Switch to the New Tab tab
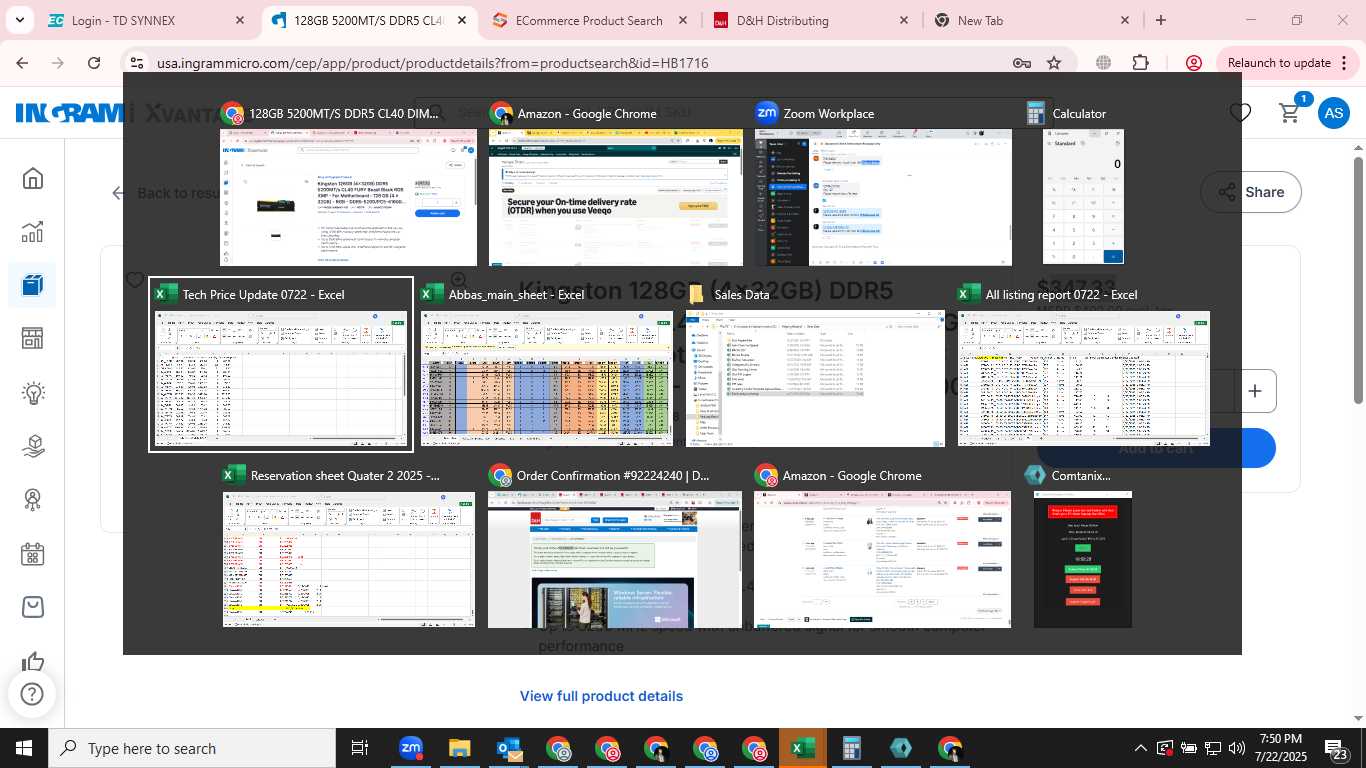Viewport: 1366px width, 768px height. (1032, 20)
